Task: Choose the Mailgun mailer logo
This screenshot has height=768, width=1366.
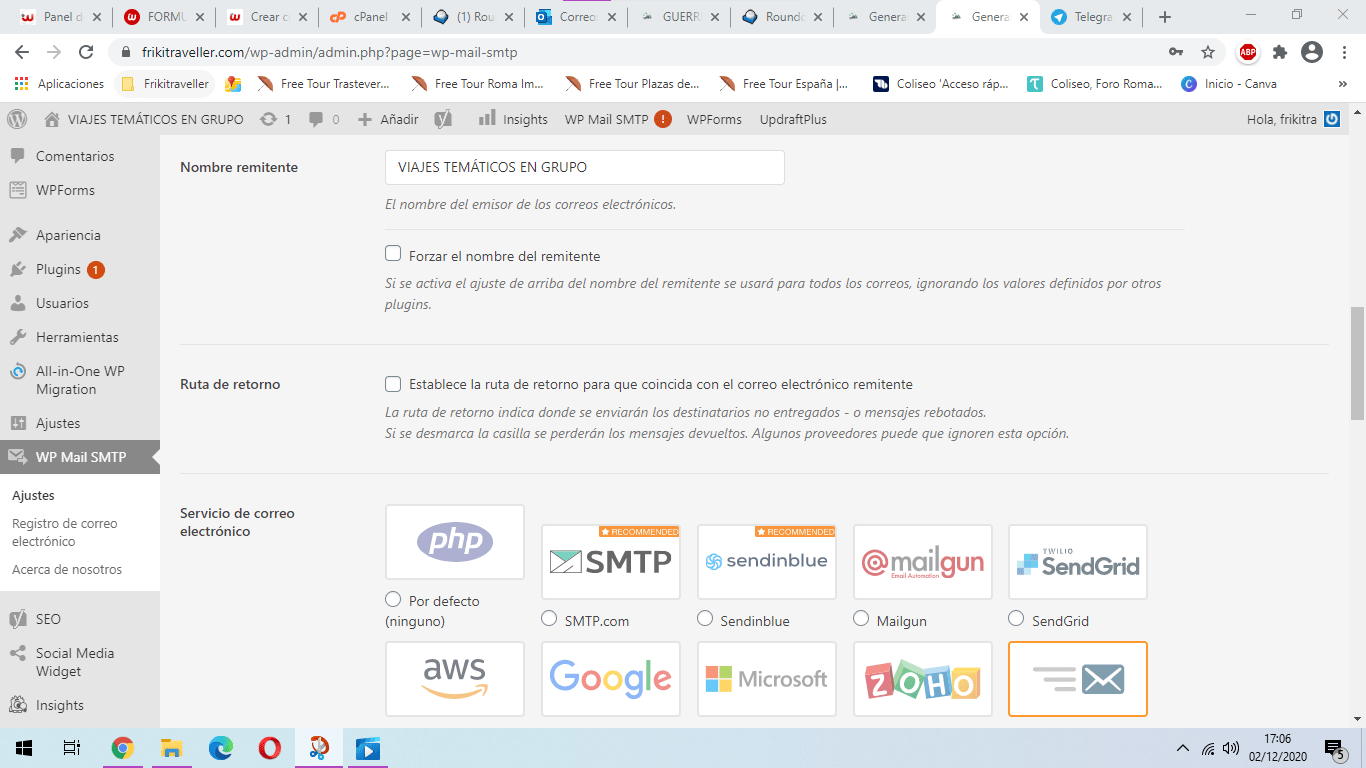Action: click(923, 562)
